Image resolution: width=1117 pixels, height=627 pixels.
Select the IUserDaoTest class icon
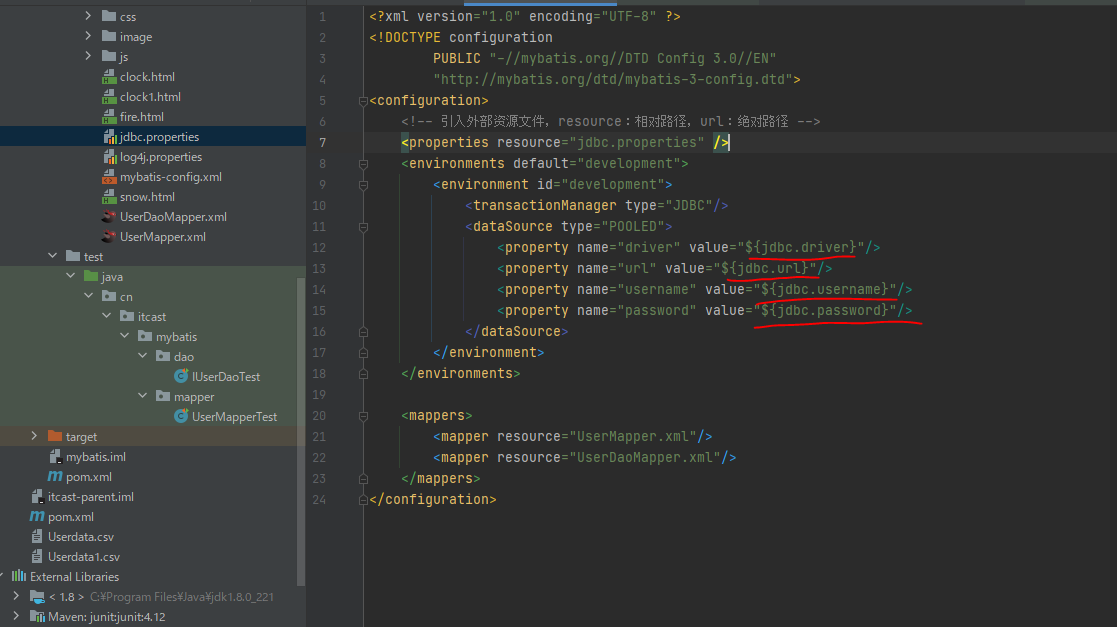coord(180,376)
